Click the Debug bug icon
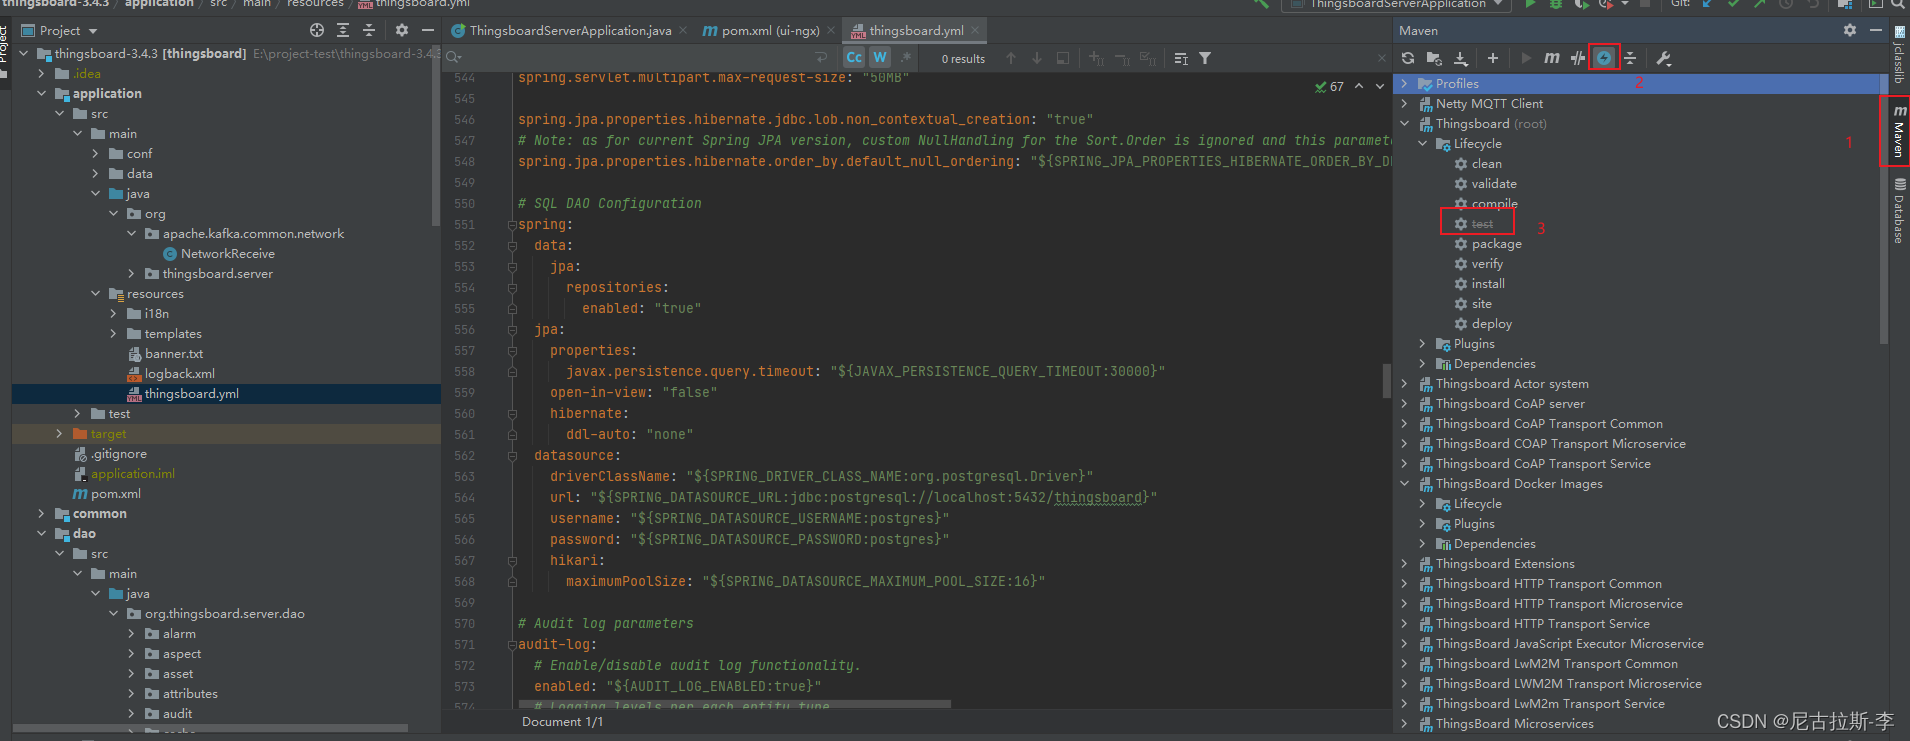Screen dimensions: 1910x741 pos(1556,4)
